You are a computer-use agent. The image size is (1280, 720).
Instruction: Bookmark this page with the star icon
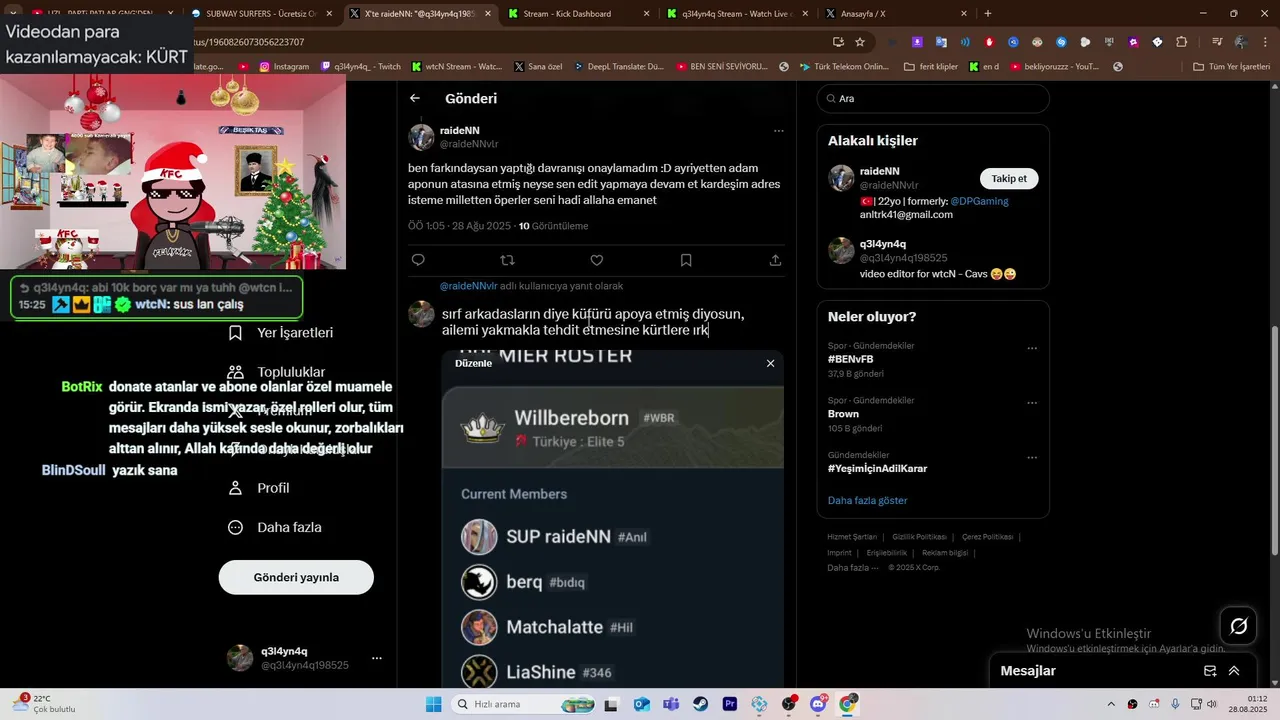coord(860,42)
